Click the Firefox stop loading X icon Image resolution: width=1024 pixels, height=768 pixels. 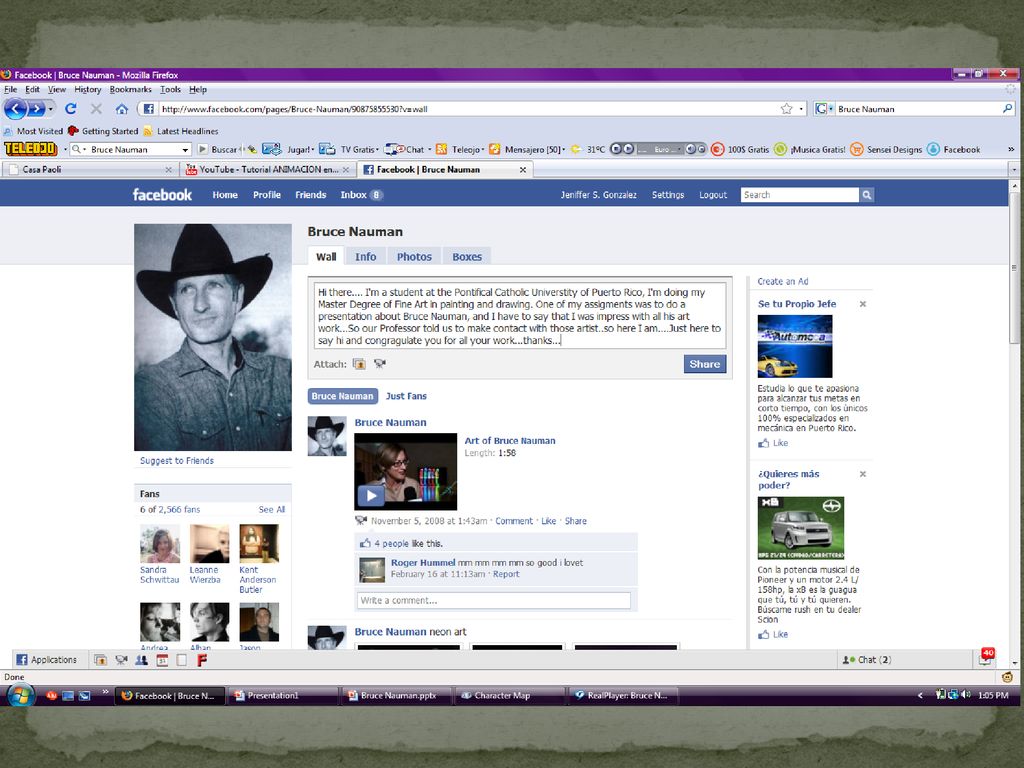(96, 109)
